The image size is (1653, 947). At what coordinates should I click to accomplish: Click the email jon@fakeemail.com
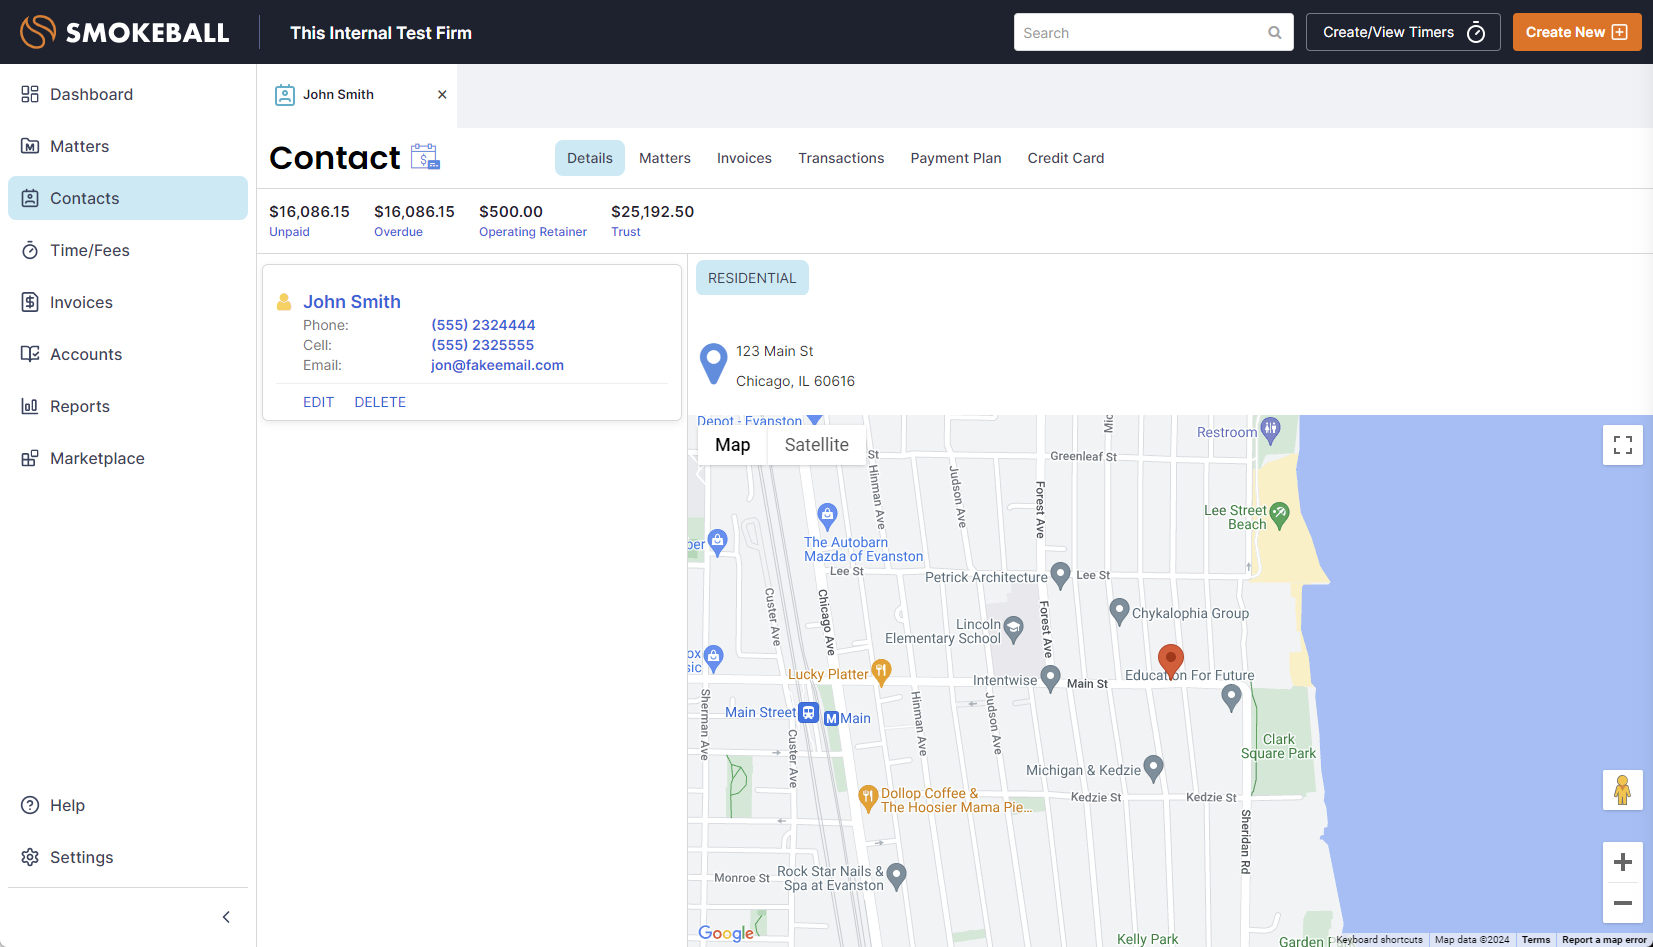coord(497,365)
